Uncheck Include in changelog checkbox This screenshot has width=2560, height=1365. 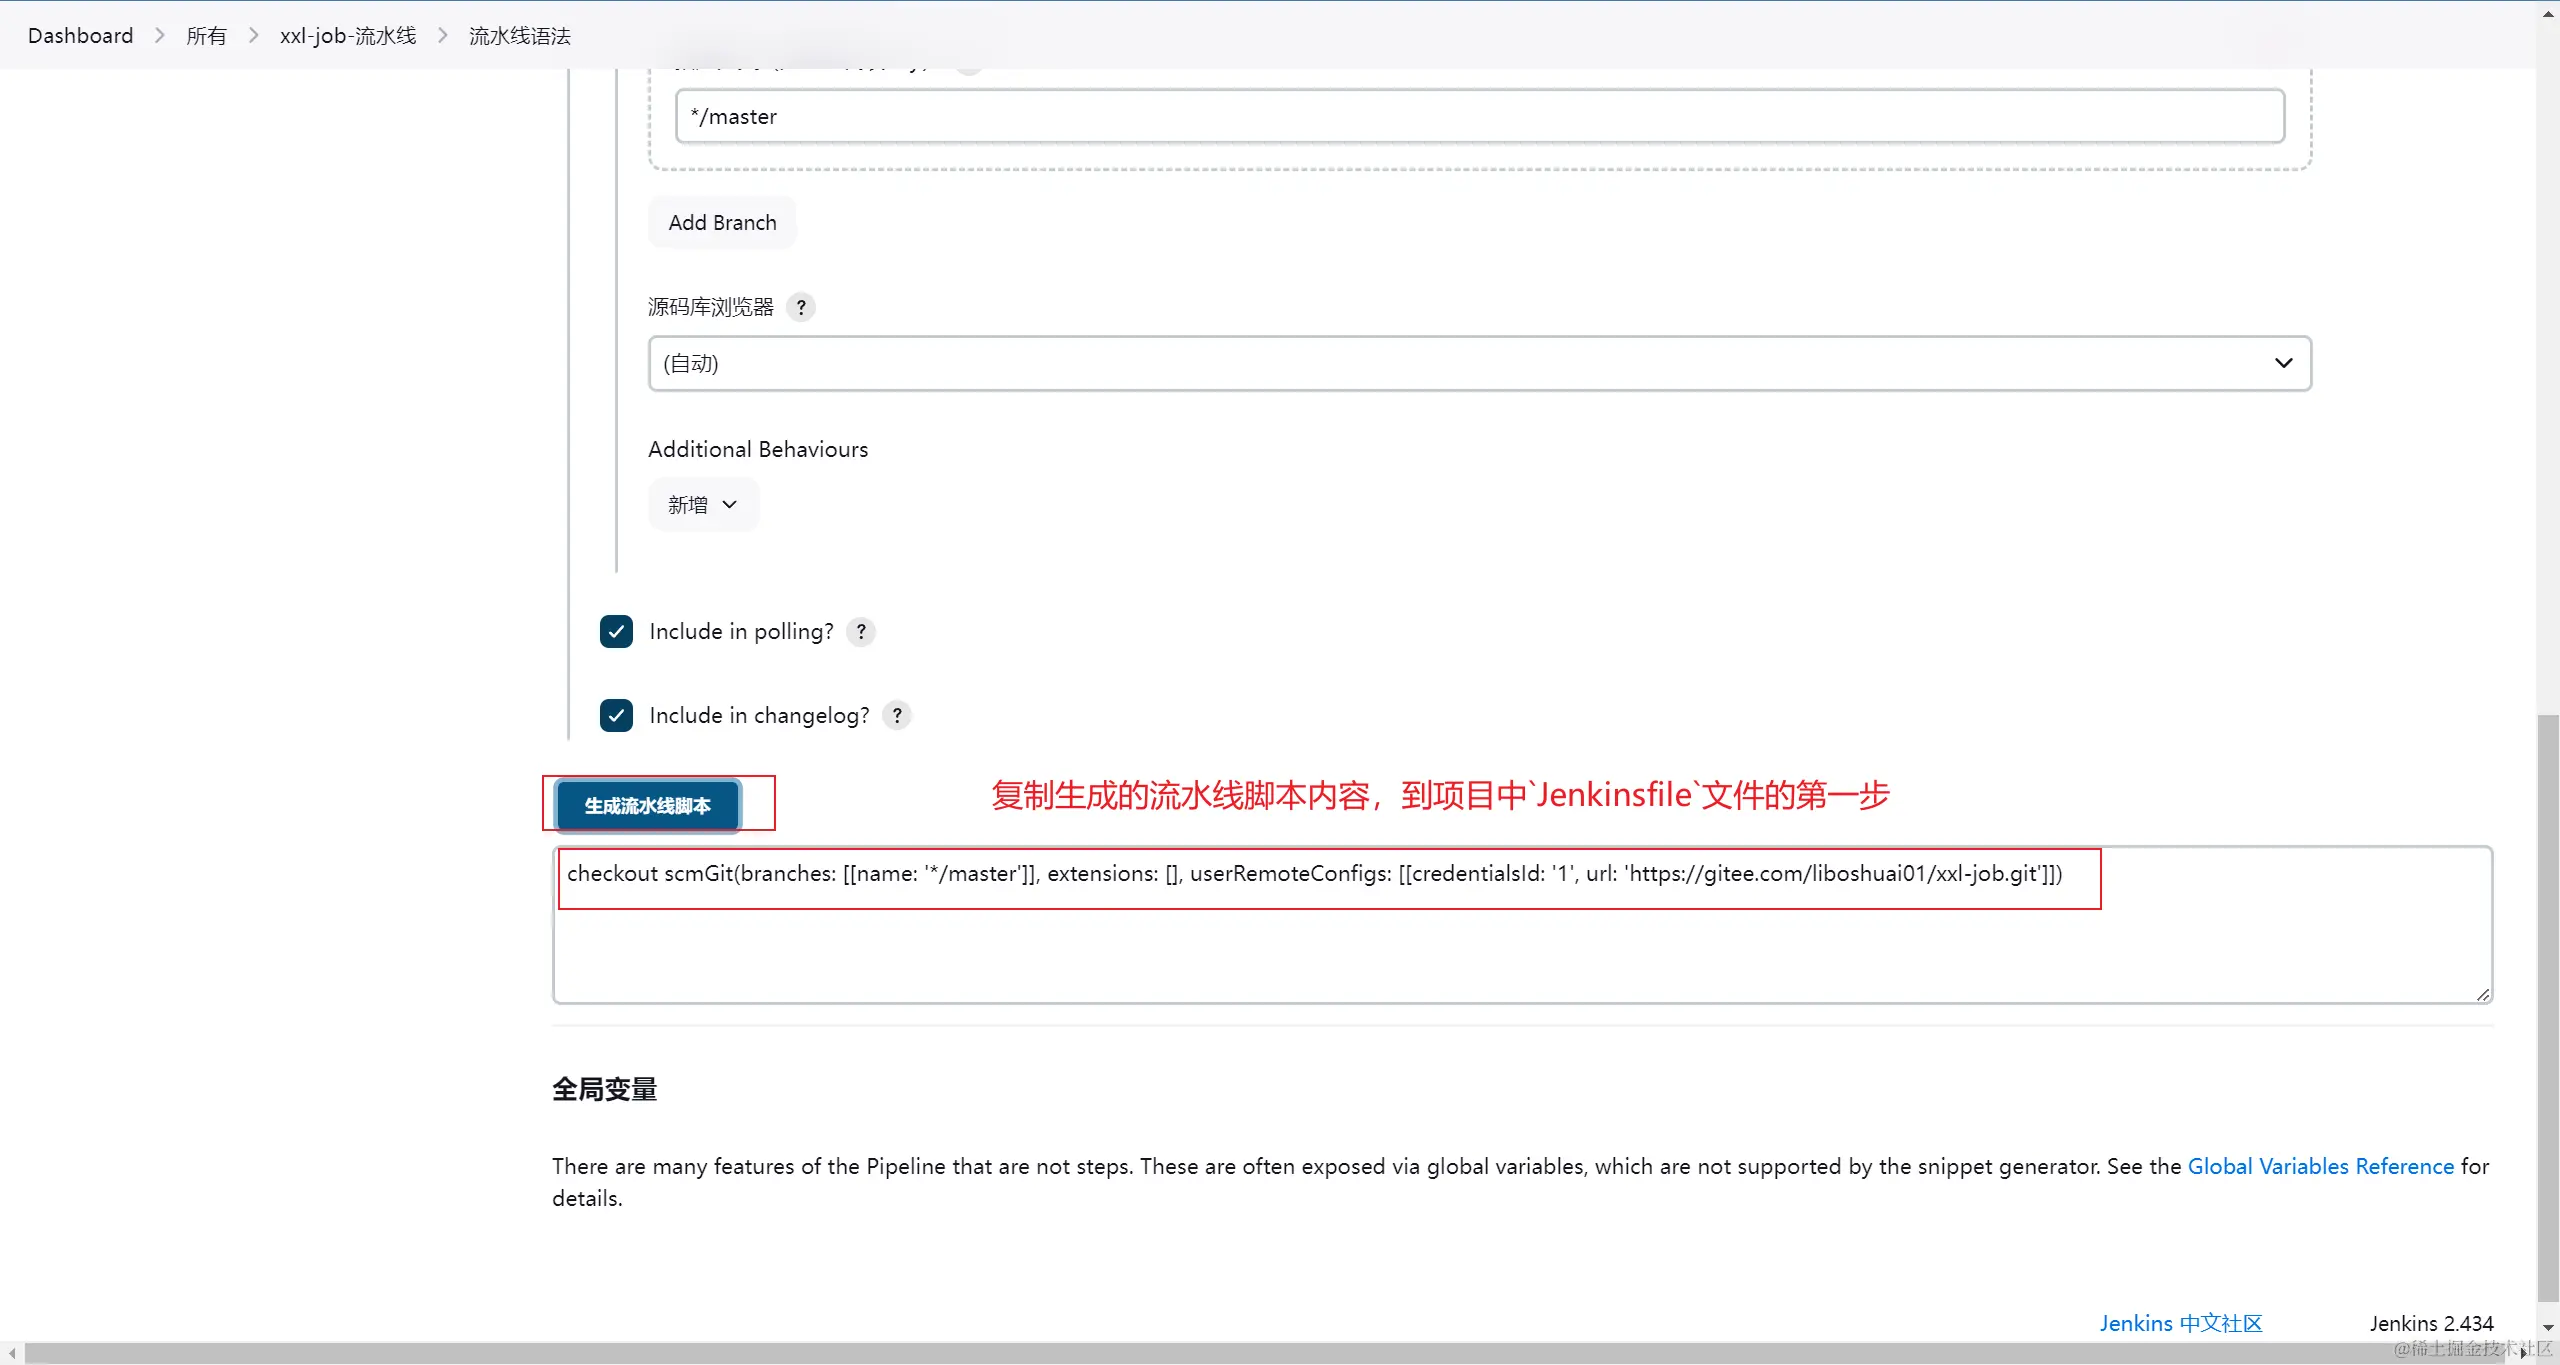616,716
